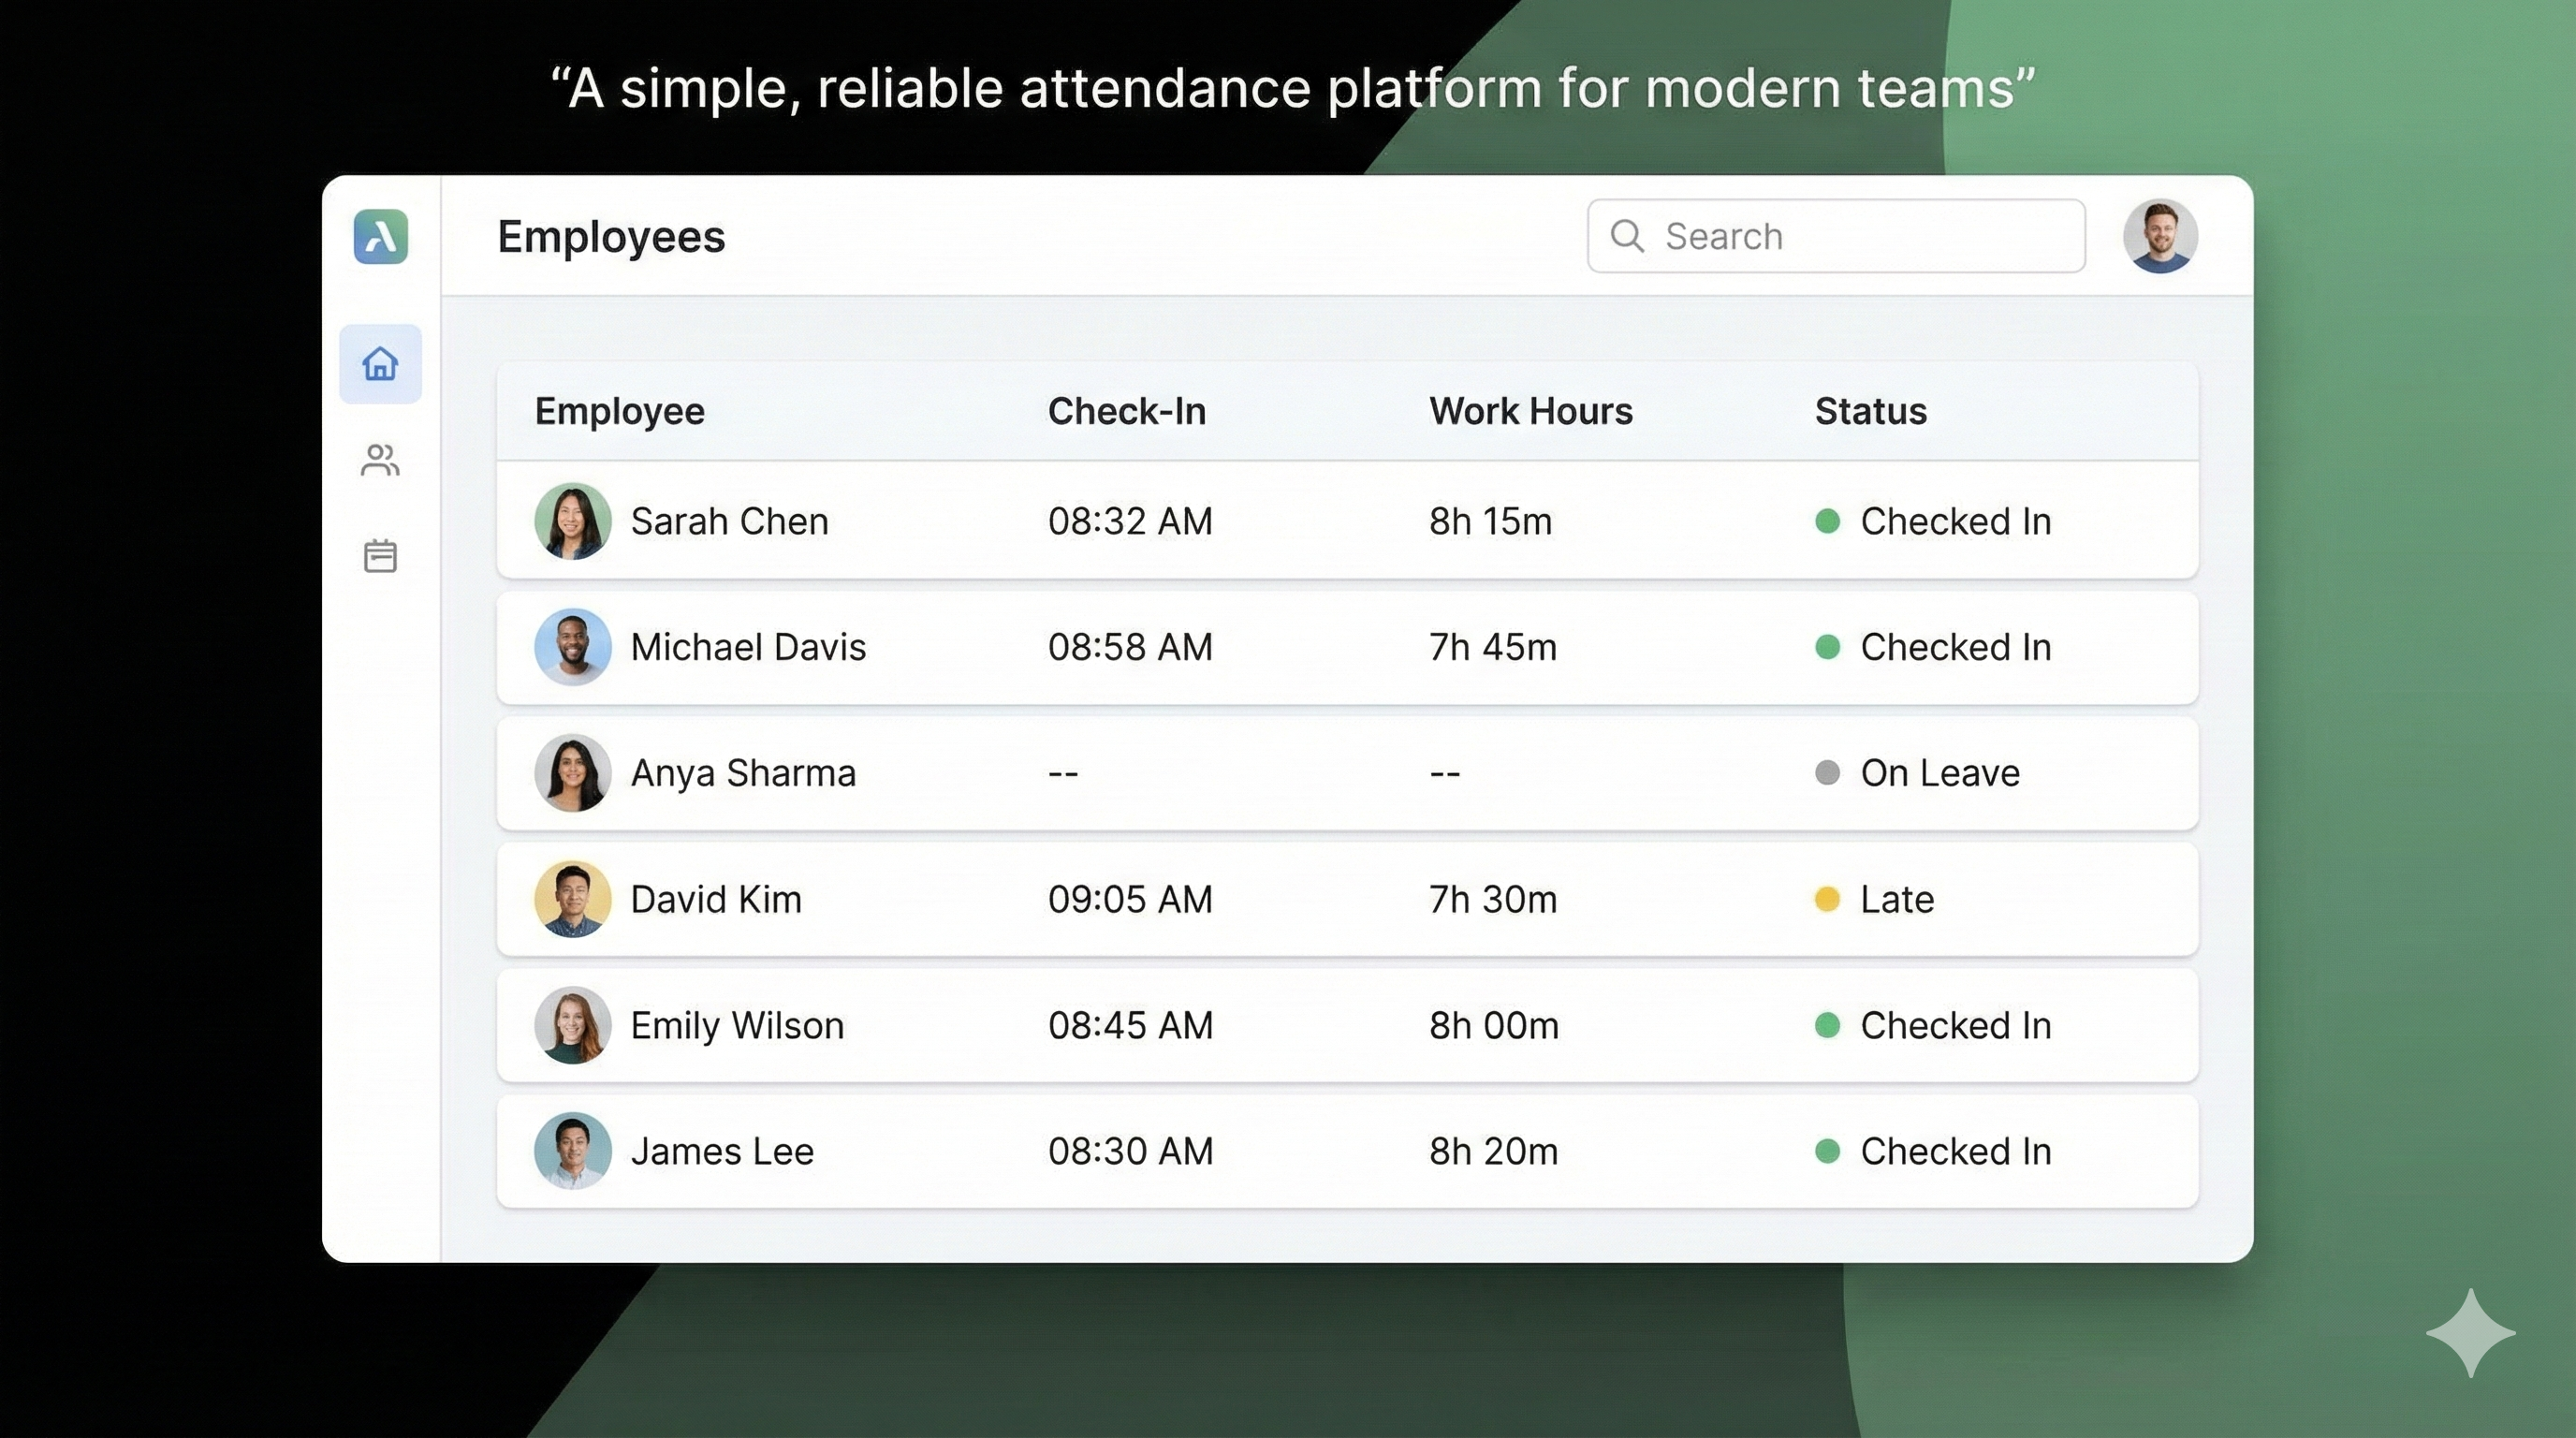Click James Lee's green status indicator
The height and width of the screenshot is (1438, 2576).
tap(1829, 1151)
